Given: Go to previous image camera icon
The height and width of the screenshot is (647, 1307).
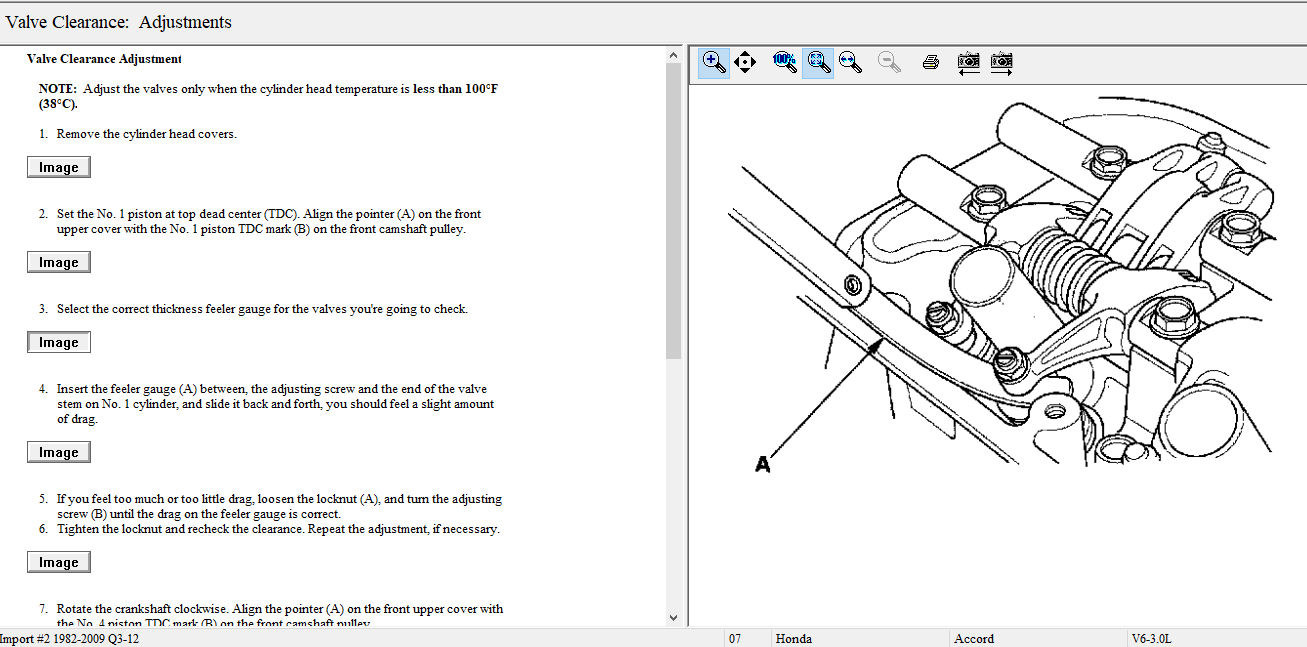Looking at the screenshot, I should tap(968, 62).
